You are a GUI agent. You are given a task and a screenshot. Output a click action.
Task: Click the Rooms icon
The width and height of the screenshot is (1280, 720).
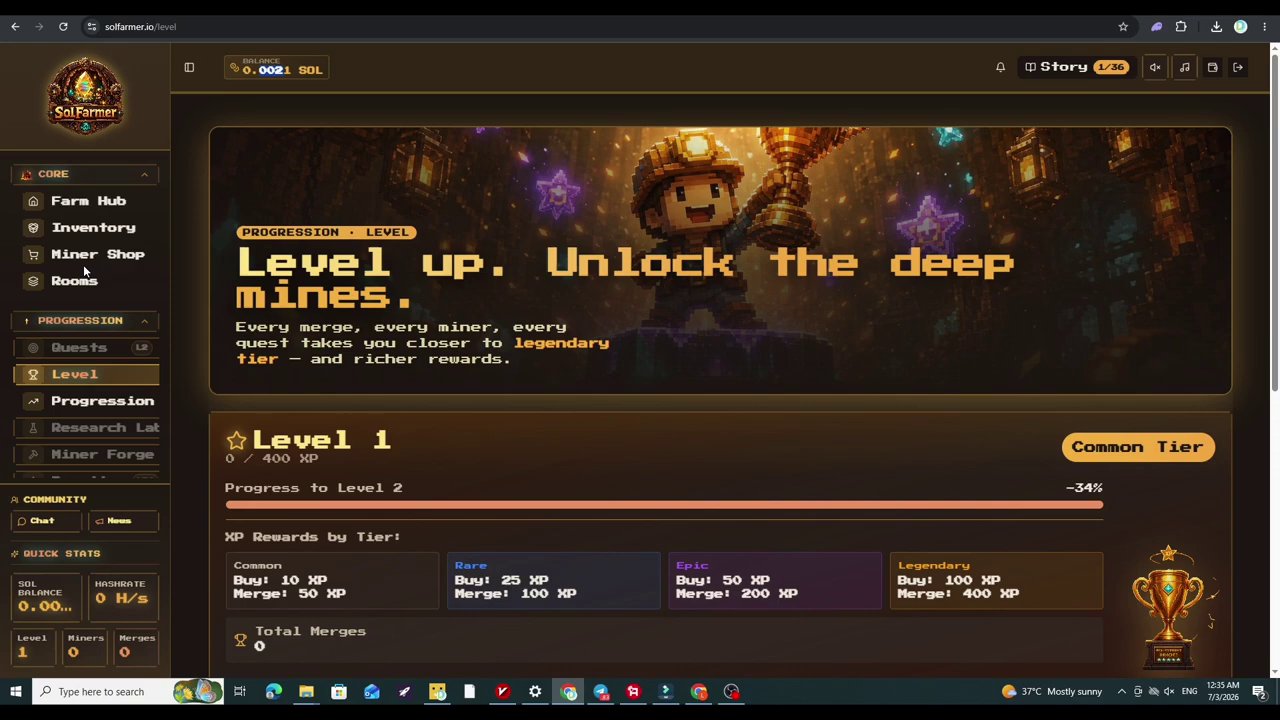33,281
